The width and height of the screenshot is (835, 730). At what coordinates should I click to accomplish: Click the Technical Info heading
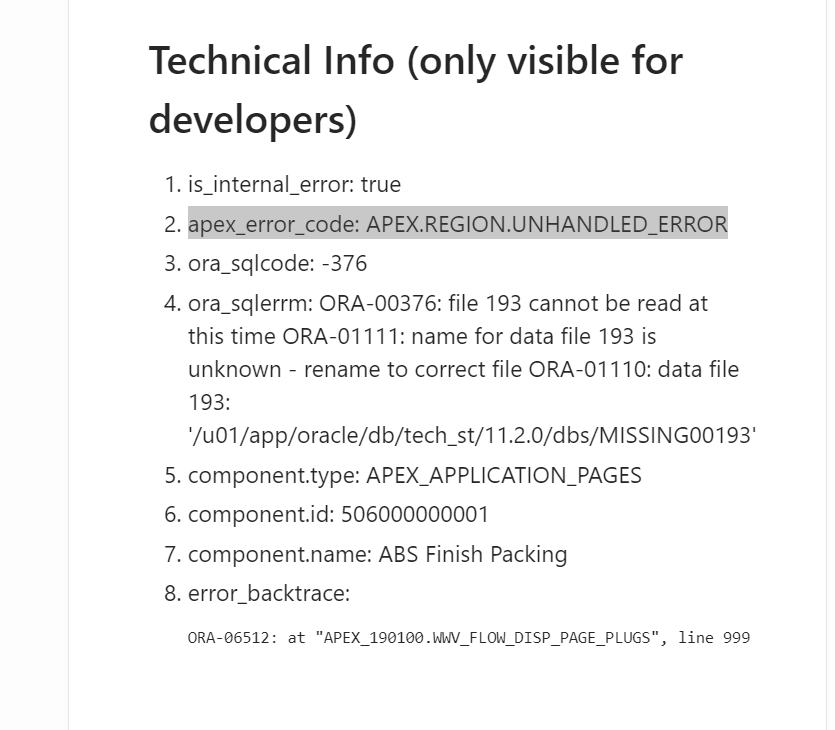point(415,90)
